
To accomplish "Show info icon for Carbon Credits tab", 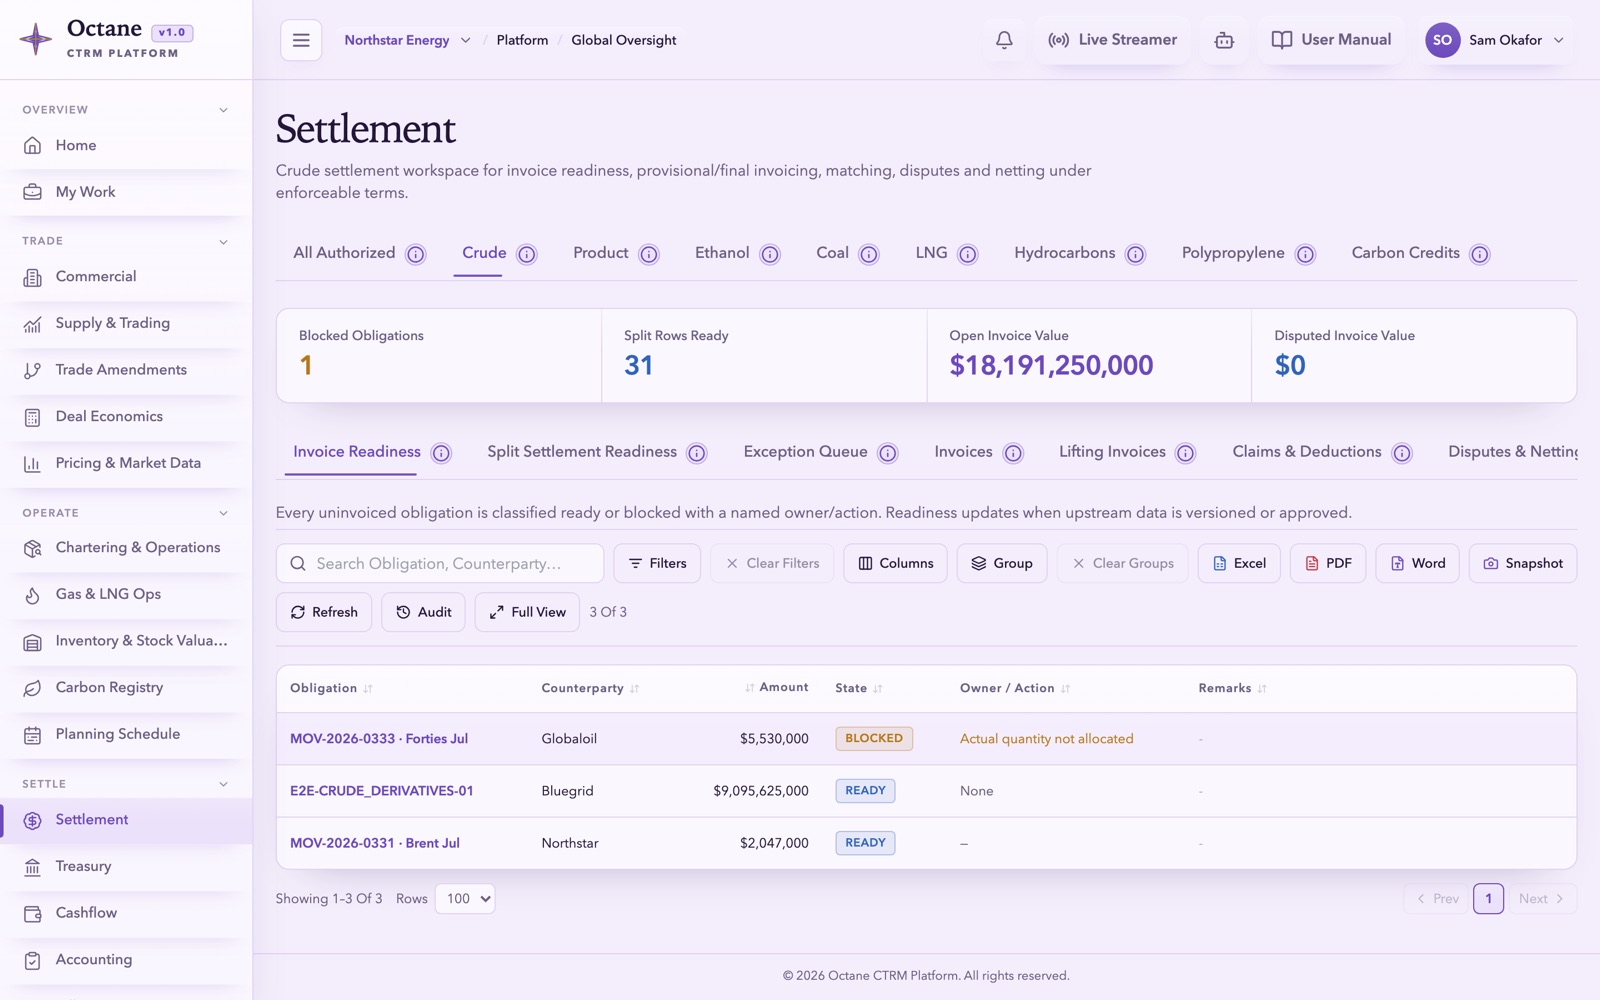I will (x=1480, y=254).
